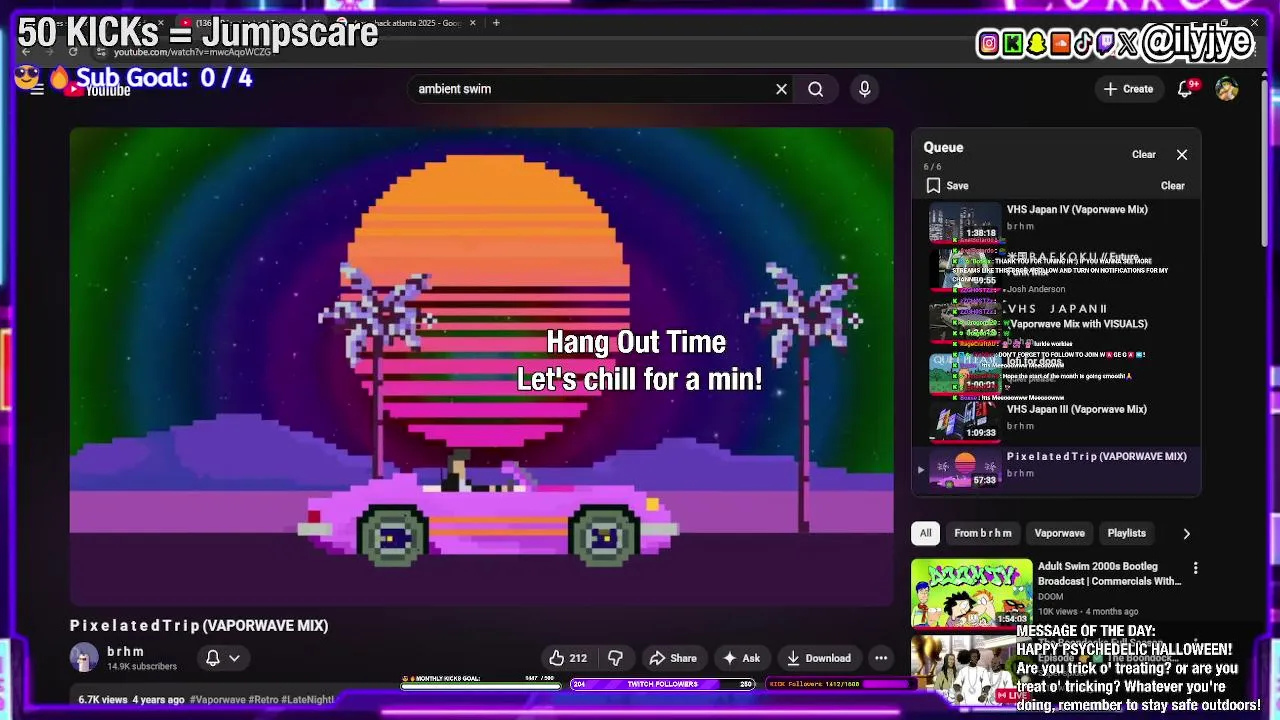Screen dimensions: 1280x720
Task: Open the account avatar menu
Action: point(1227,89)
